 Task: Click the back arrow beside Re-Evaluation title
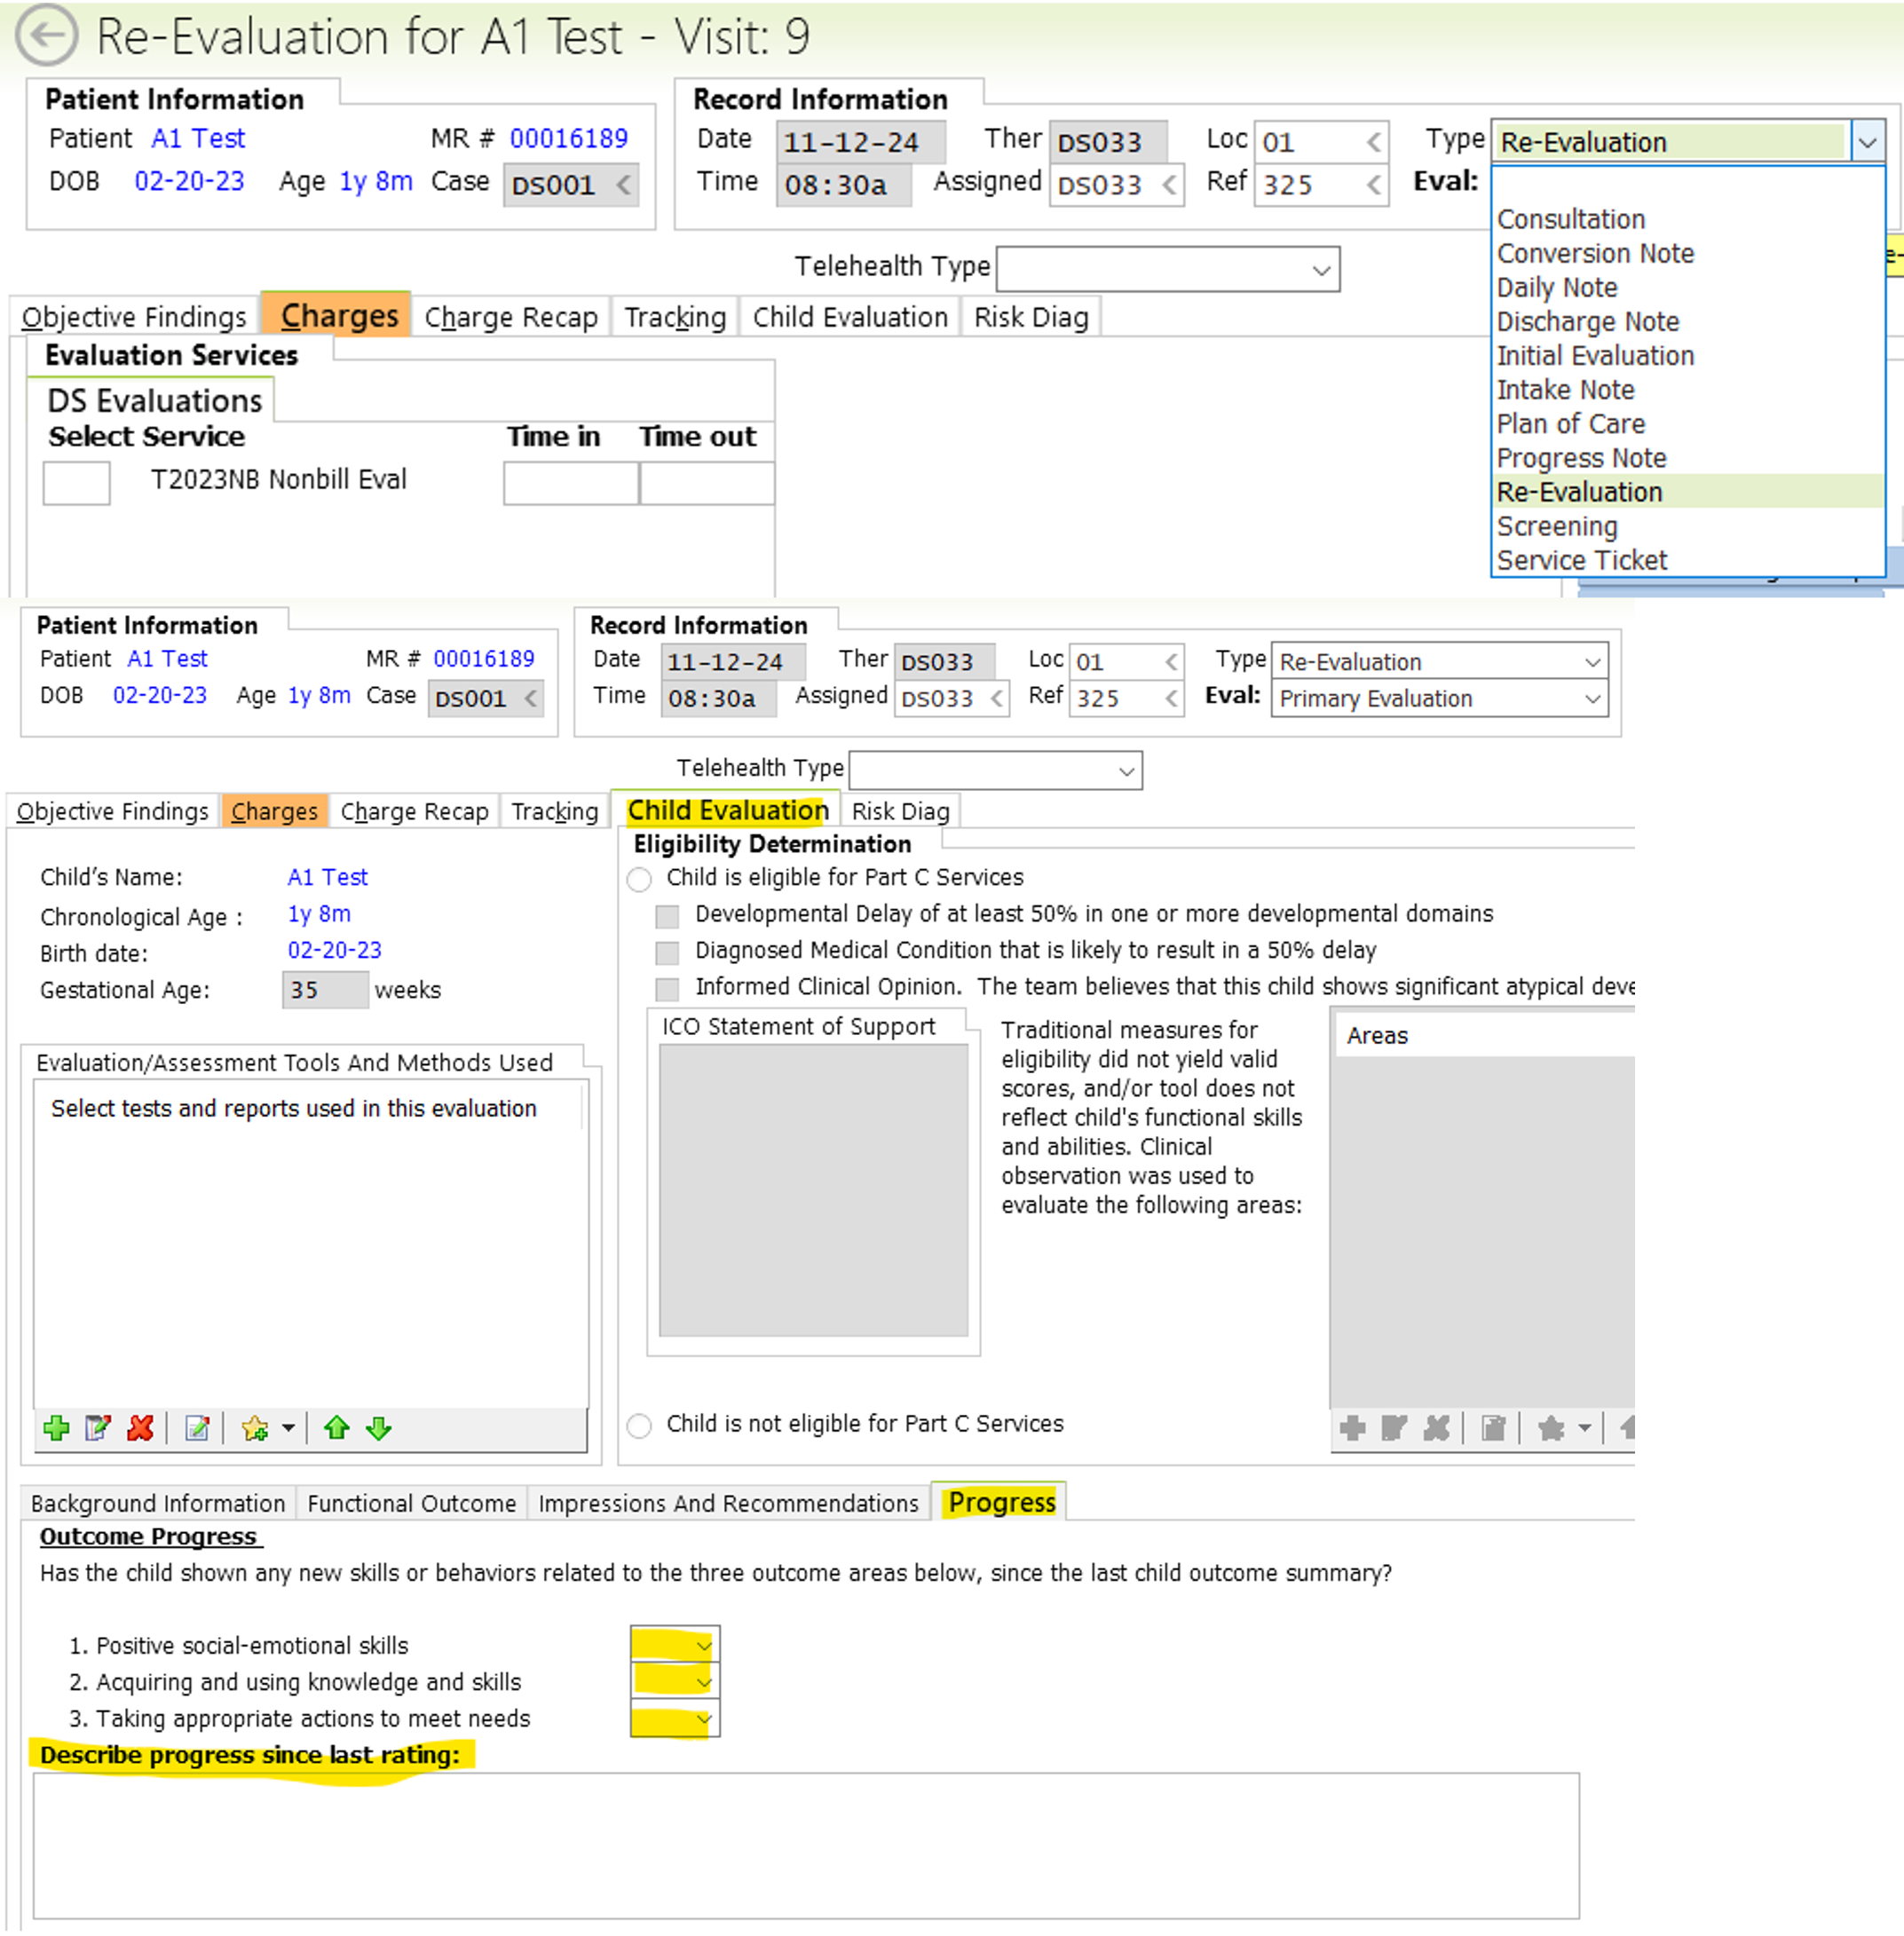[46, 36]
